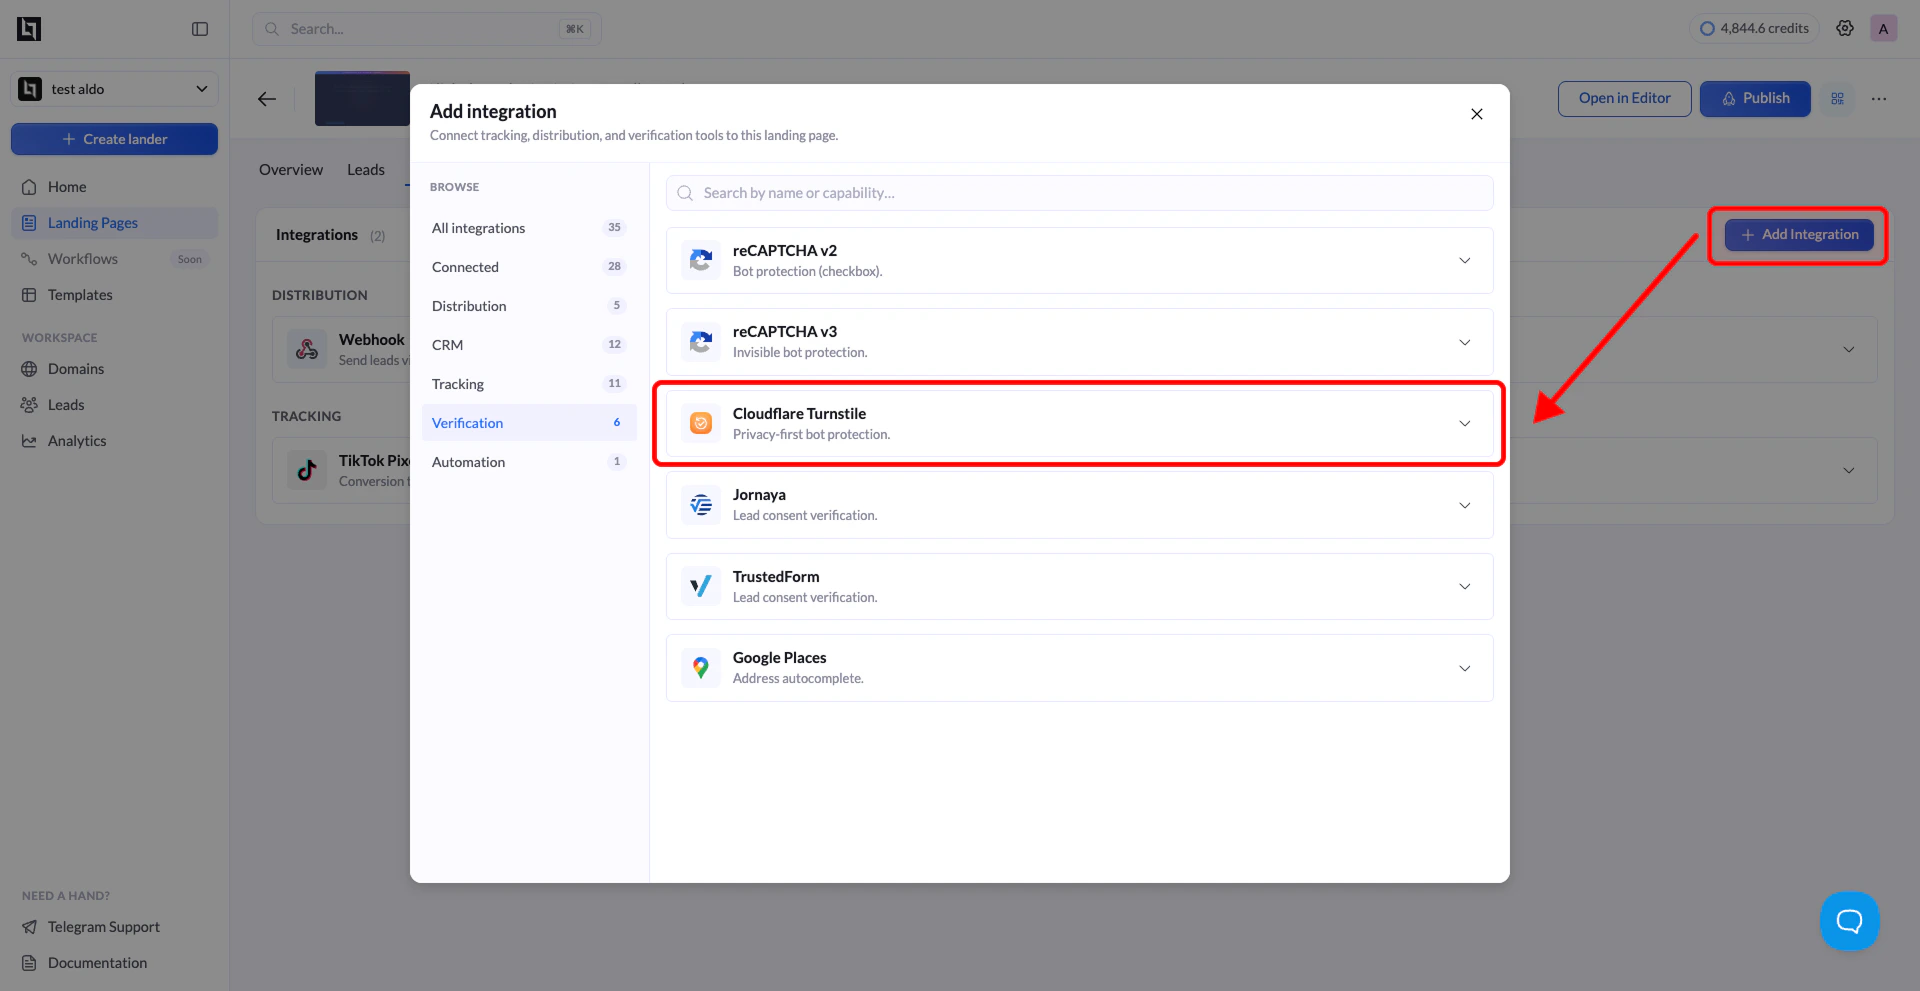Open the three-dot more options menu
The height and width of the screenshot is (991, 1920).
pyautogui.click(x=1879, y=98)
